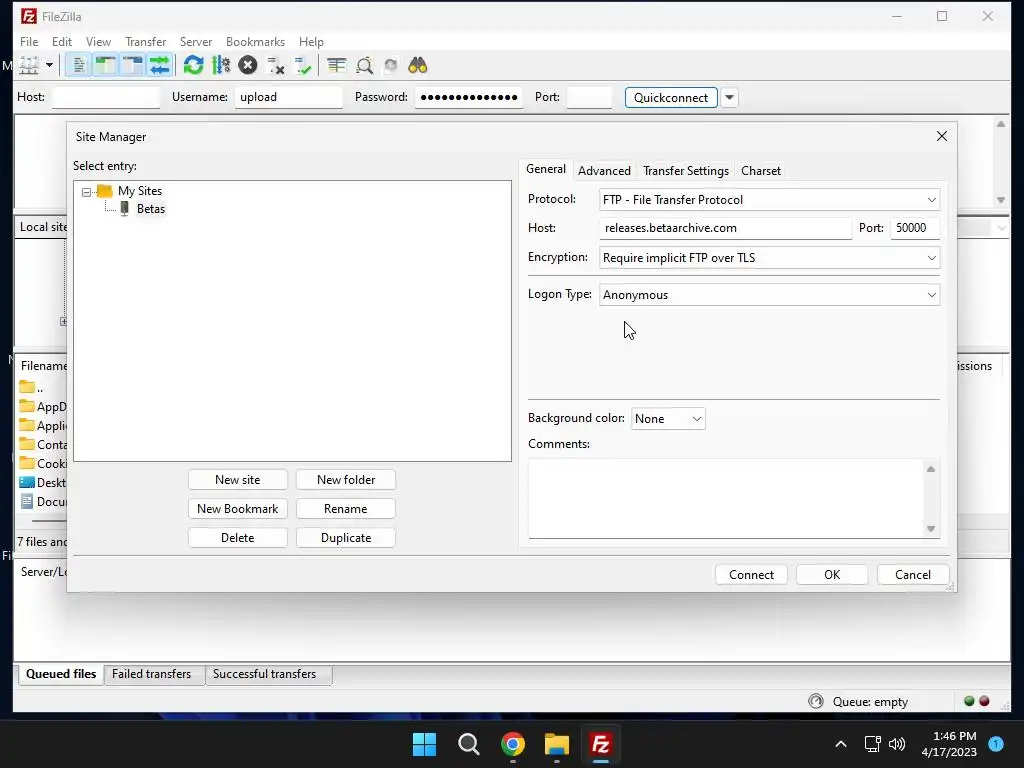Click the Site Manager Host field
This screenshot has width=1024, height=768.
coord(726,228)
